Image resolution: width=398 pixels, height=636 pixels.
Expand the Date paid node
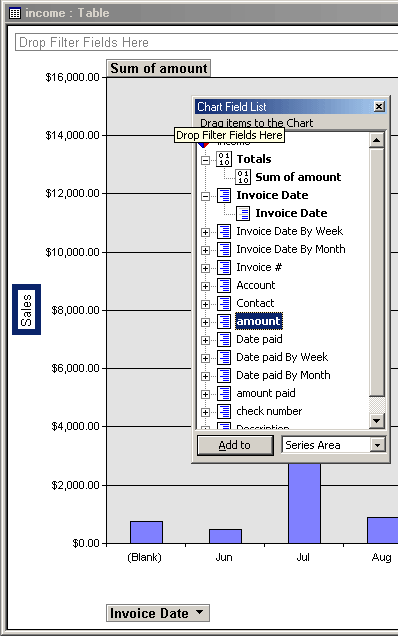click(205, 341)
